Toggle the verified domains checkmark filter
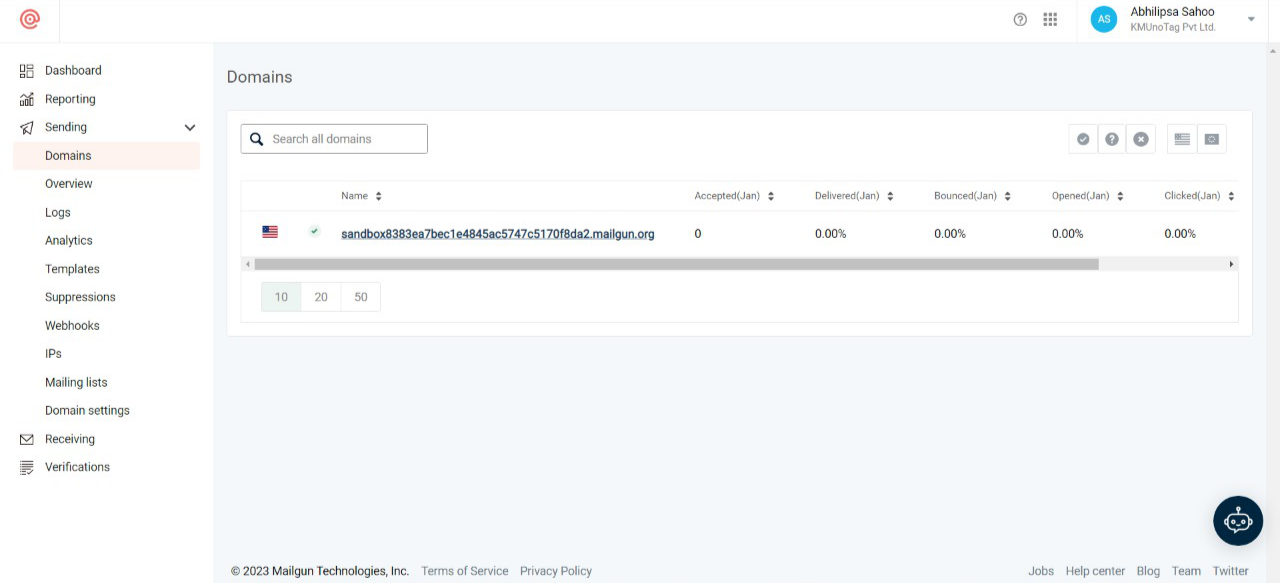 click(x=1083, y=139)
